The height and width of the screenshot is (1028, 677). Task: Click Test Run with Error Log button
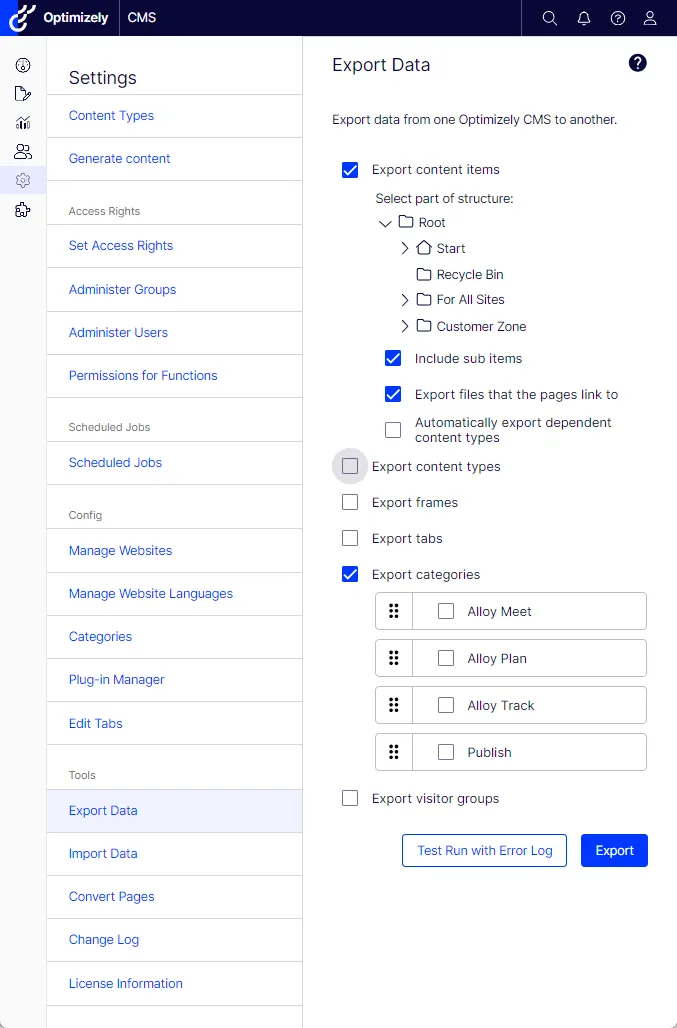[484, 850]
